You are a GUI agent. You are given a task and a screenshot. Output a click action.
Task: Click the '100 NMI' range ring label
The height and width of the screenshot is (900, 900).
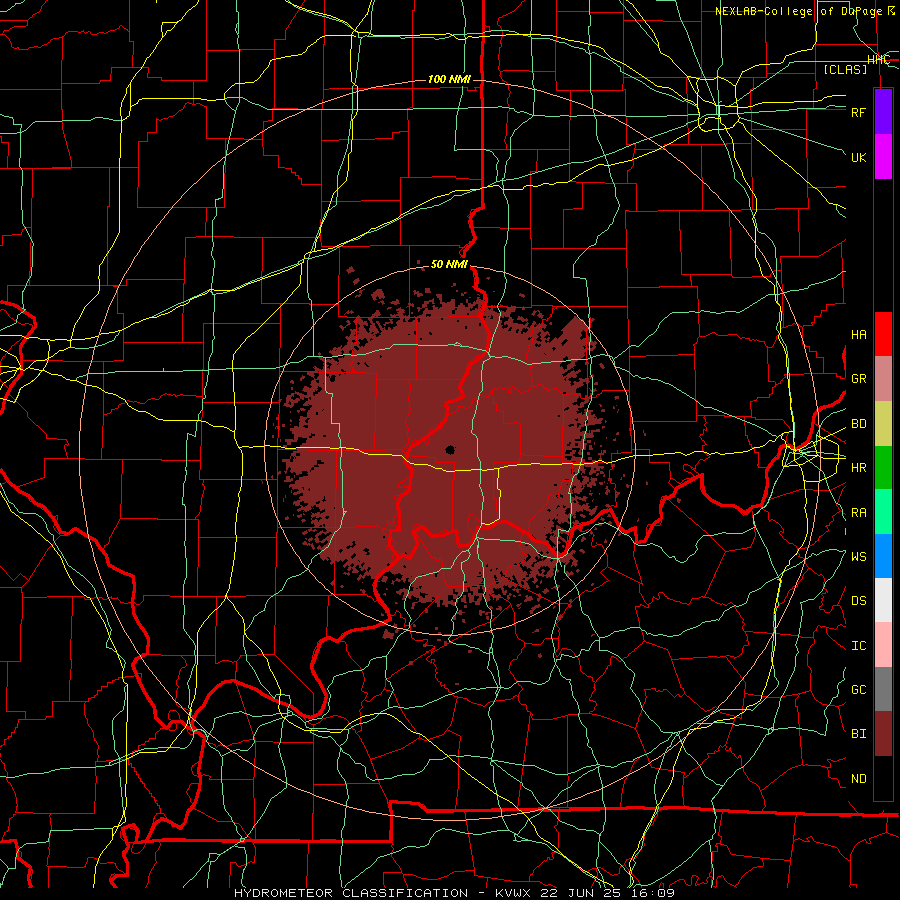pos(449,79)
